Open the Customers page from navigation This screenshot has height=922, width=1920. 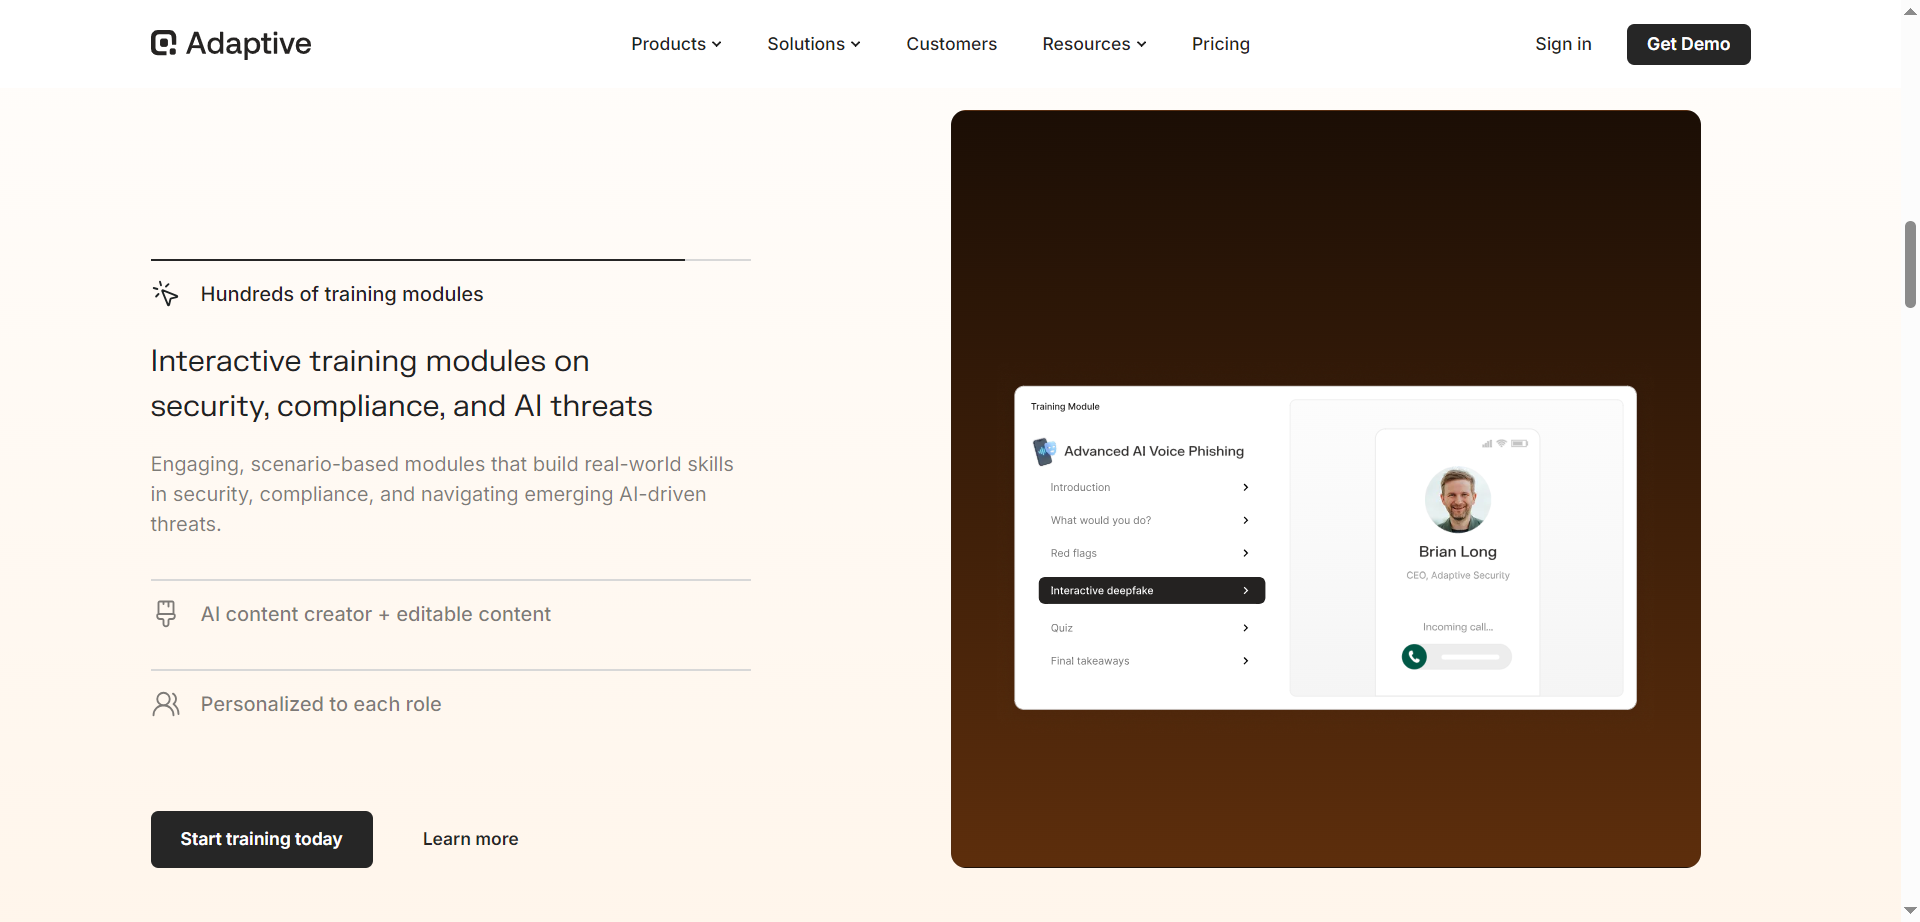click(951, 44)
